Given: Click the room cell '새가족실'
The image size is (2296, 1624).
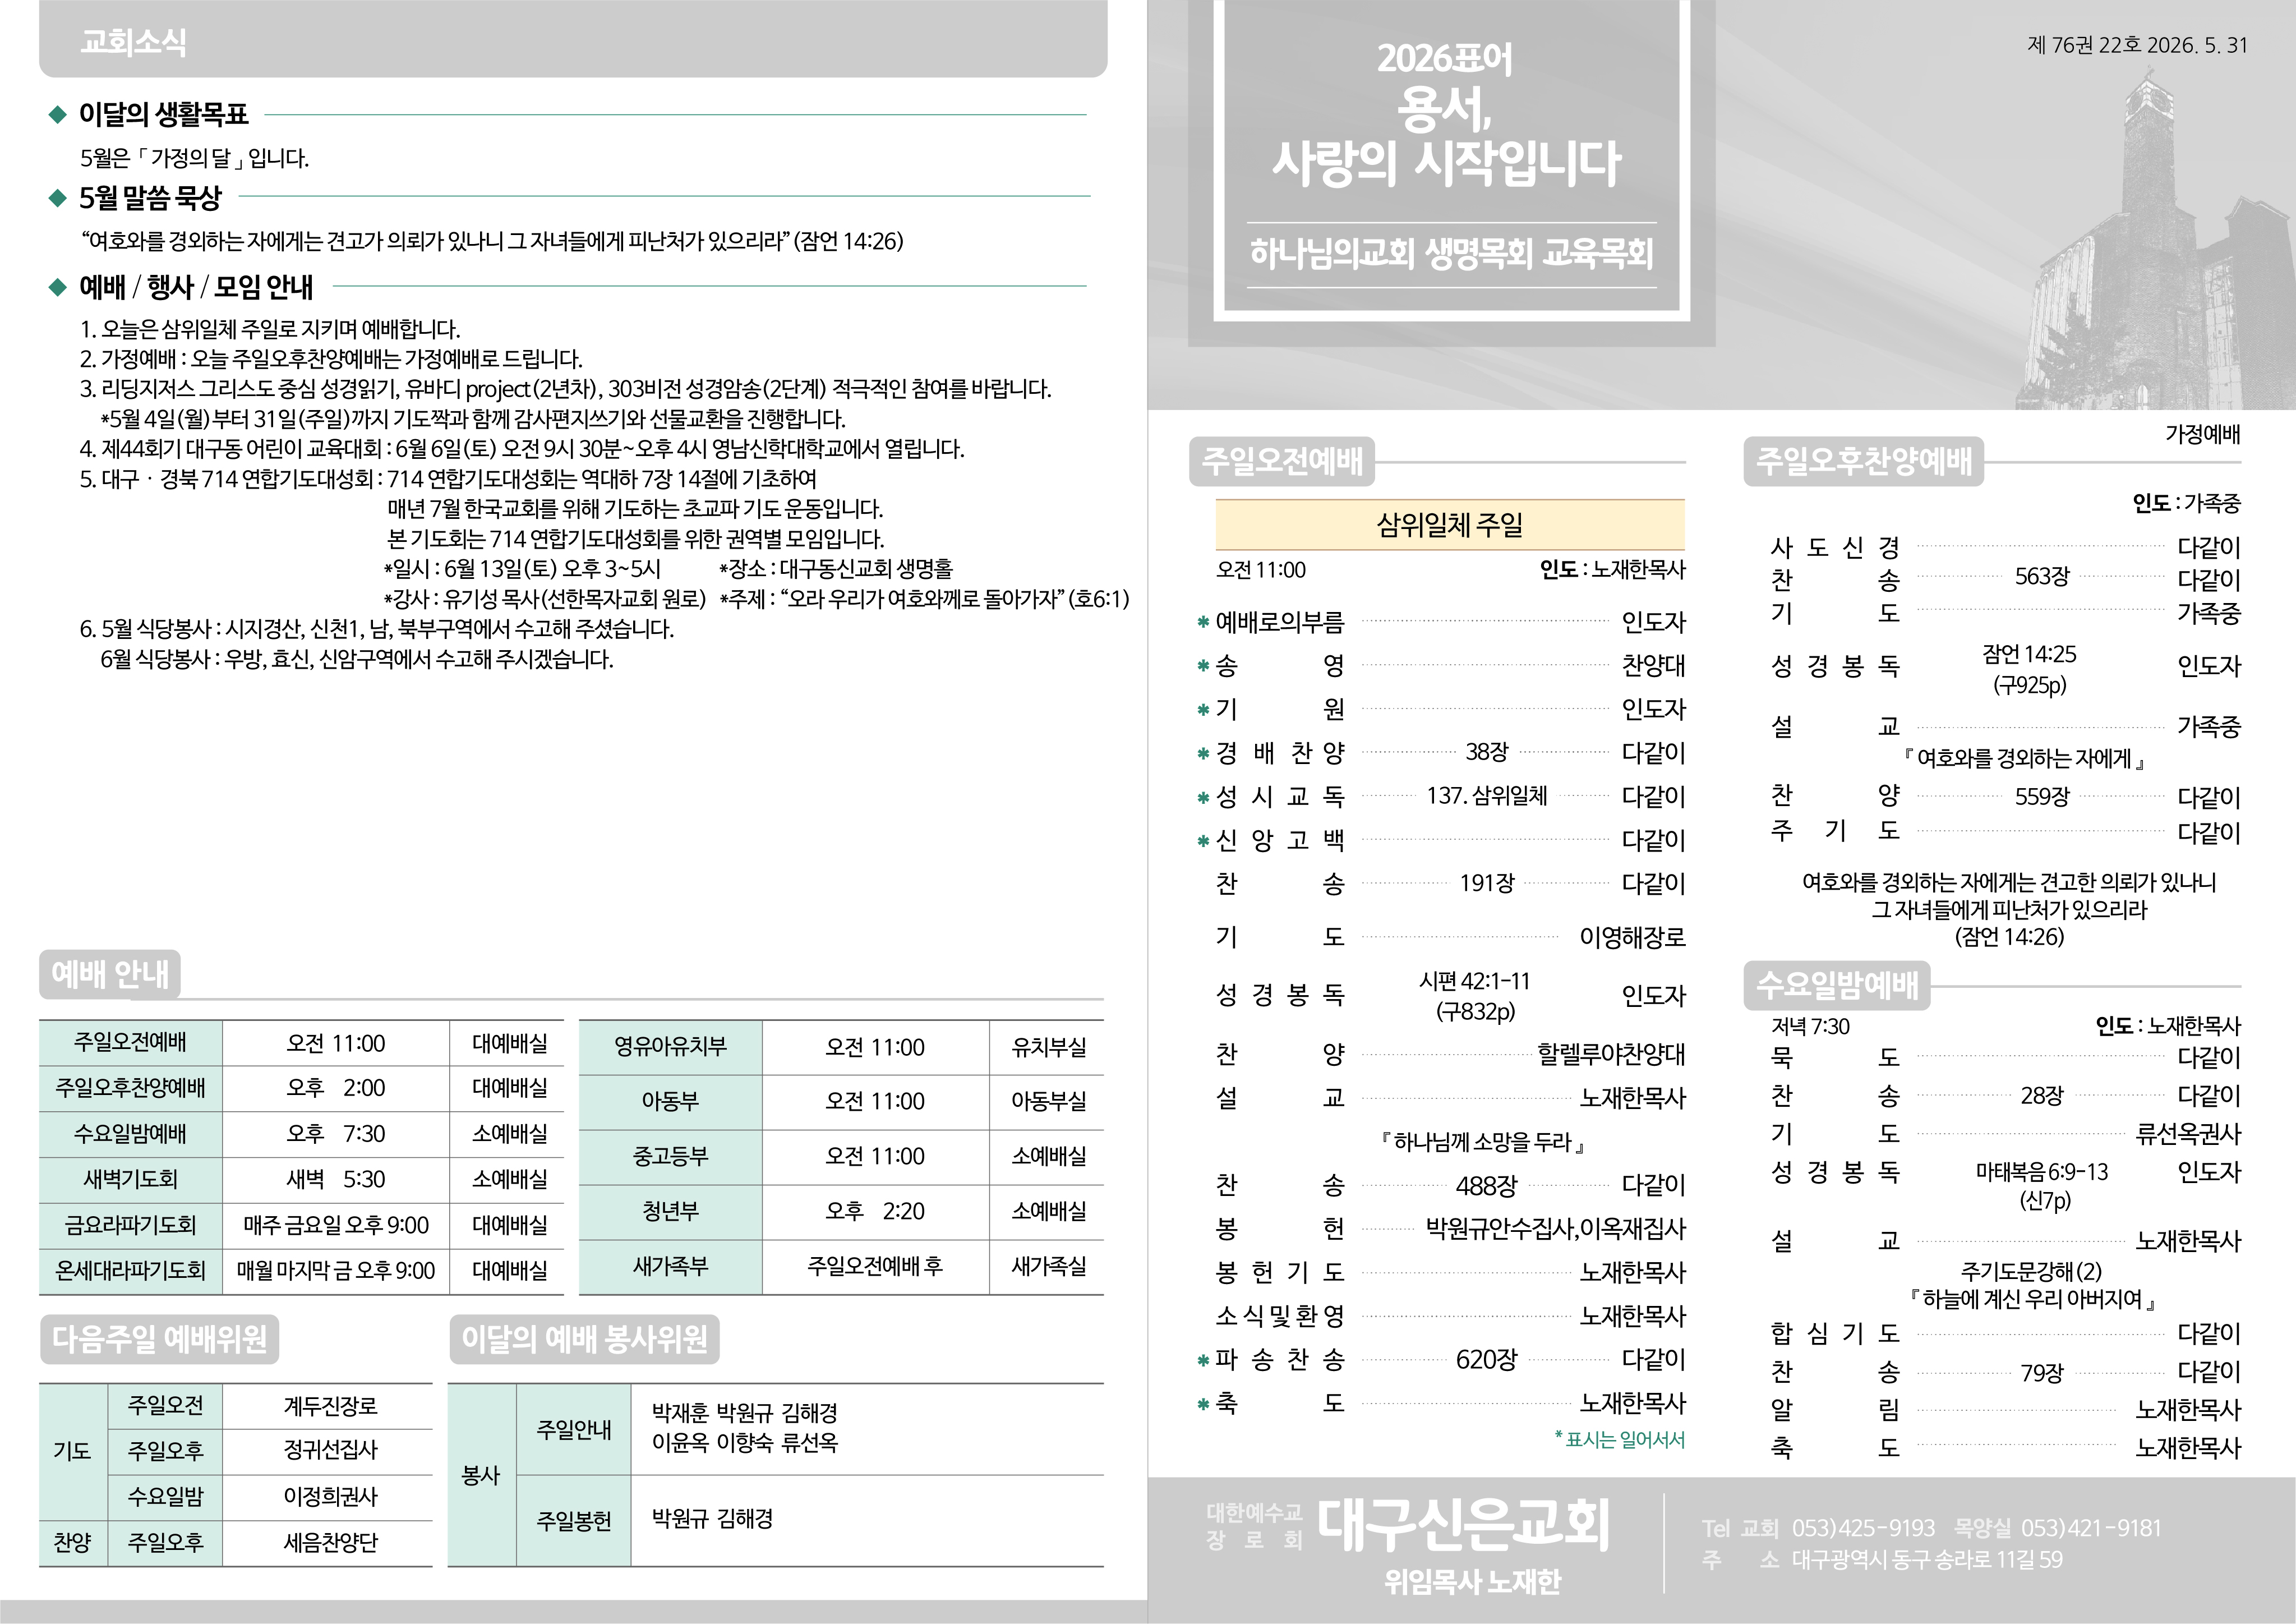Looking at the screenshot, I should (1048, 1267).
